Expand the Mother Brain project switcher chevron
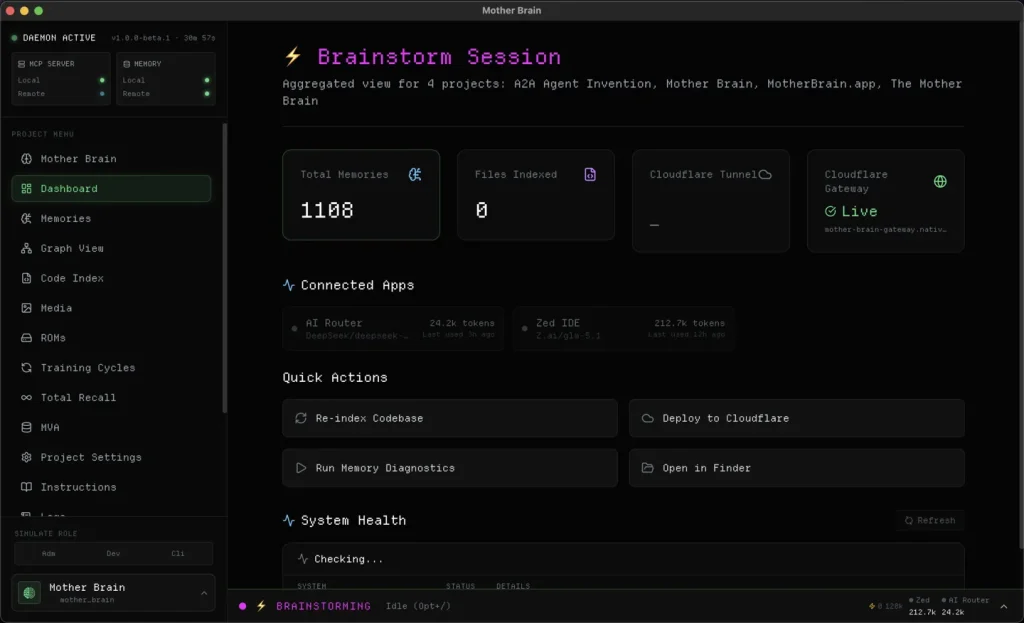Screen dimensions: 1024x623 click(x=204, y=593)
